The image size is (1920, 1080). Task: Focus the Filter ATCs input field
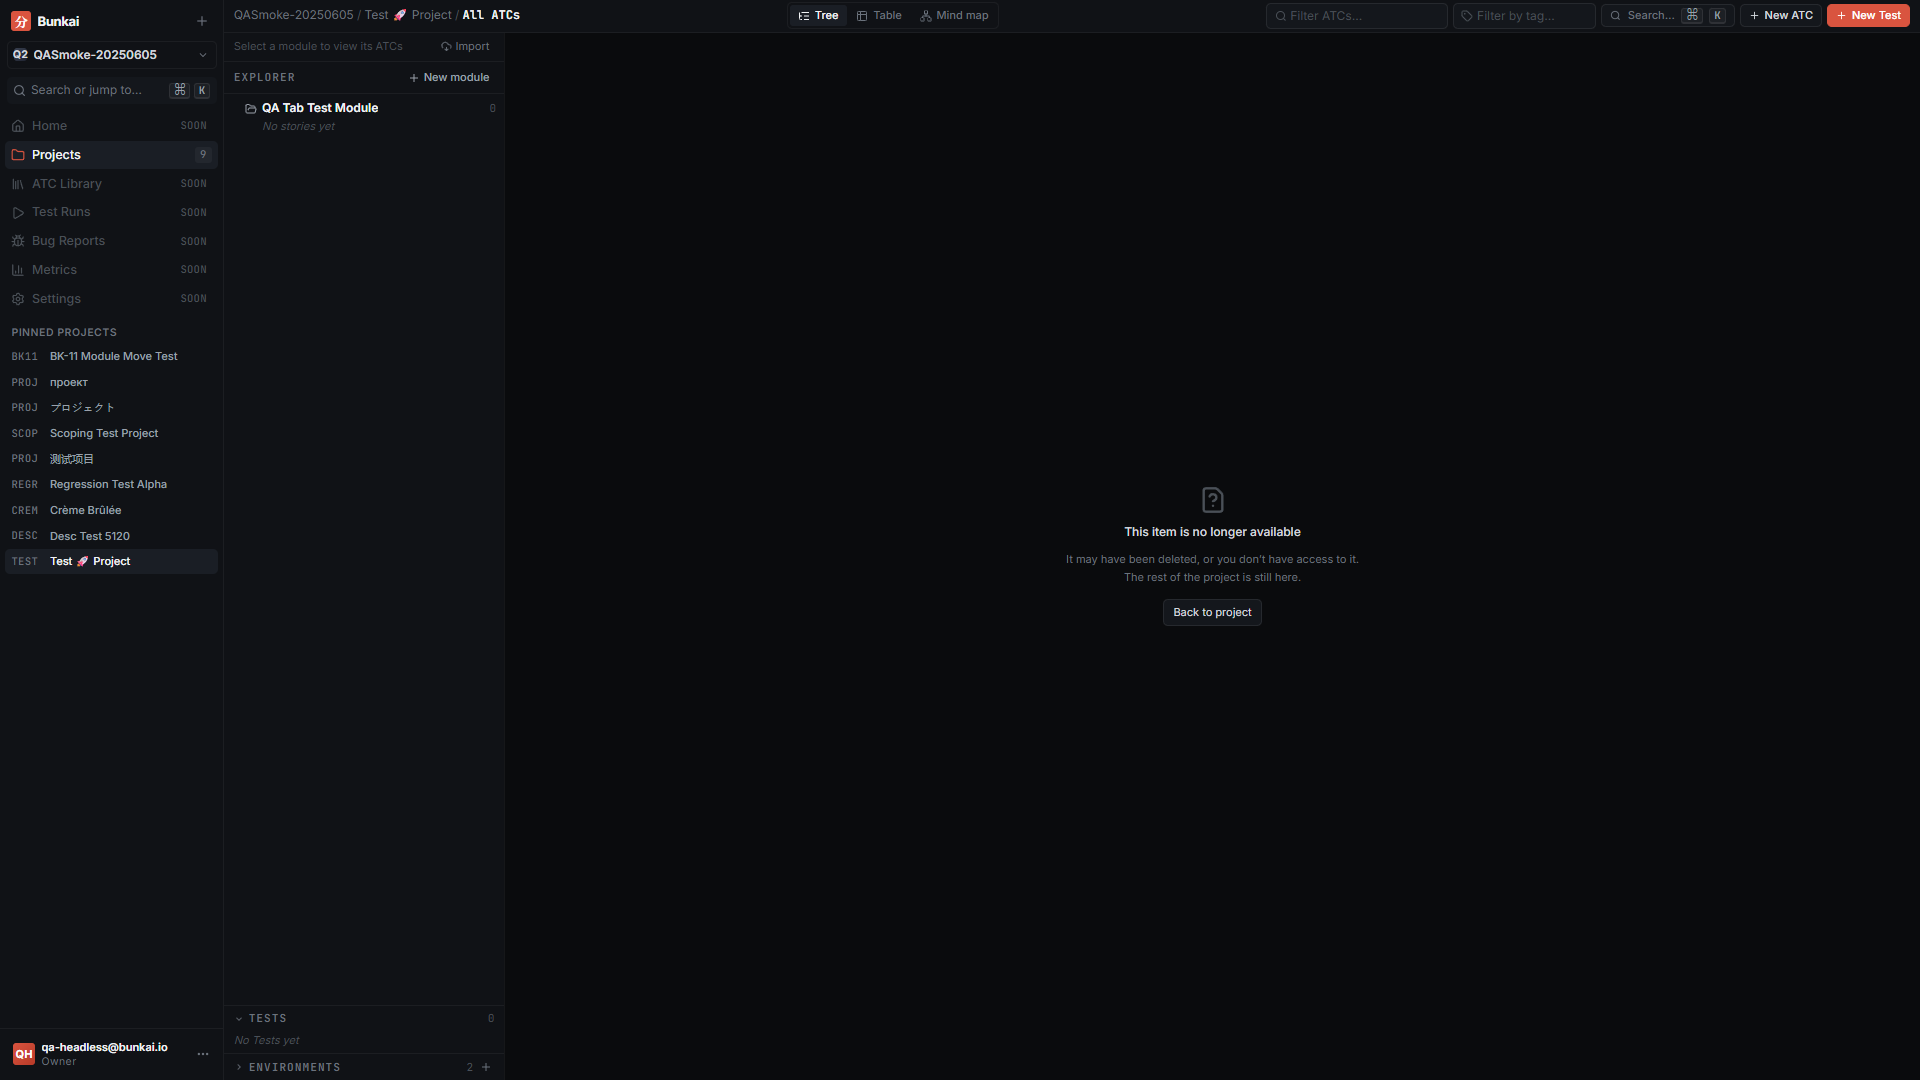1356,16
